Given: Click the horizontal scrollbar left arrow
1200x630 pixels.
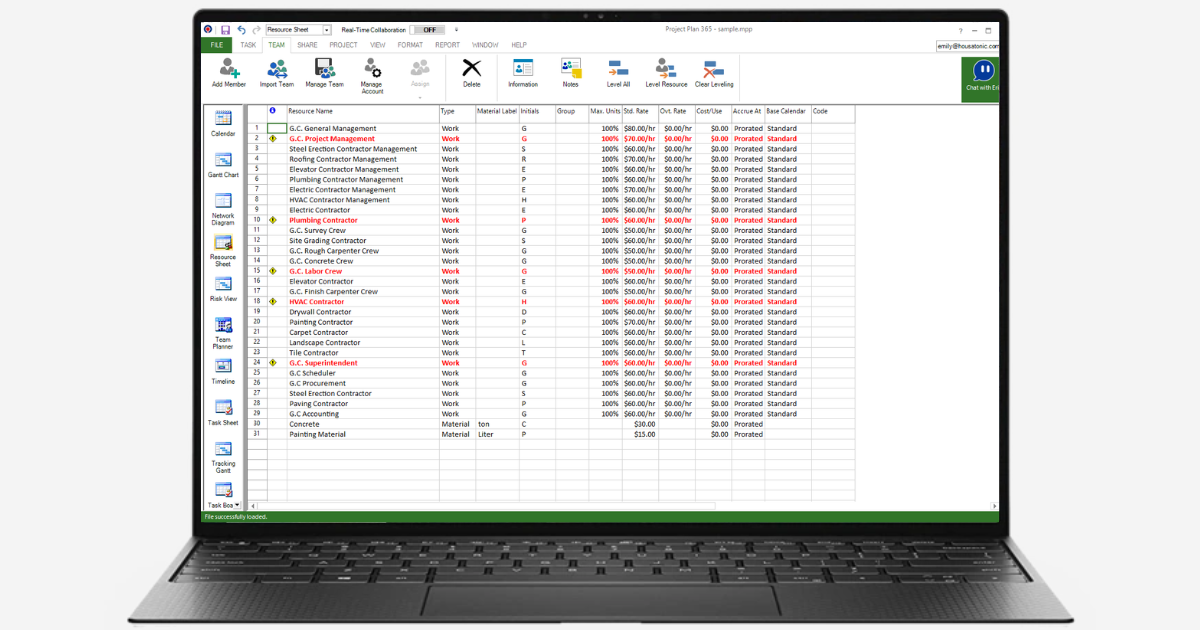Looking at the screenshot, I should click(x=252, y=506).
